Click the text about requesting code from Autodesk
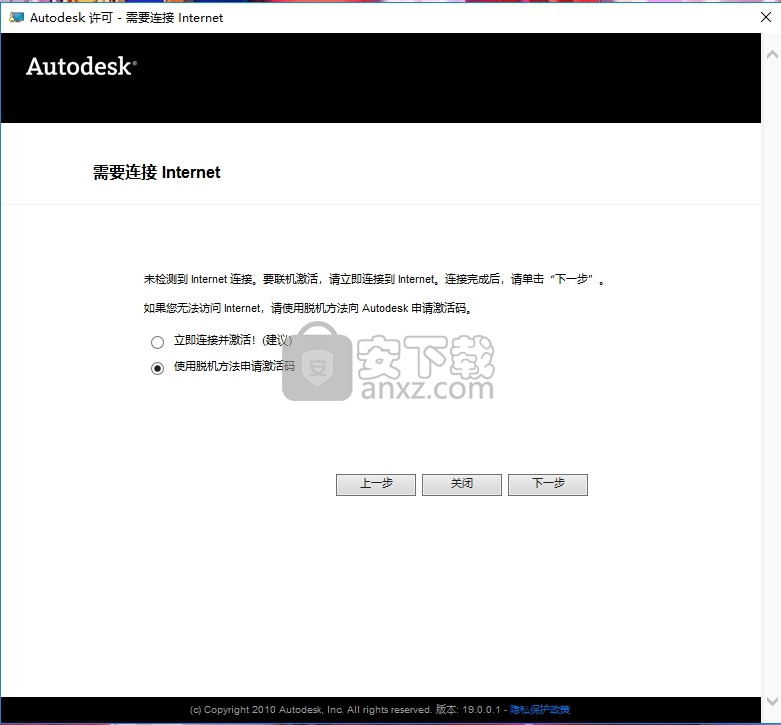Screen dimensions: 781x725 coord(307,308)
